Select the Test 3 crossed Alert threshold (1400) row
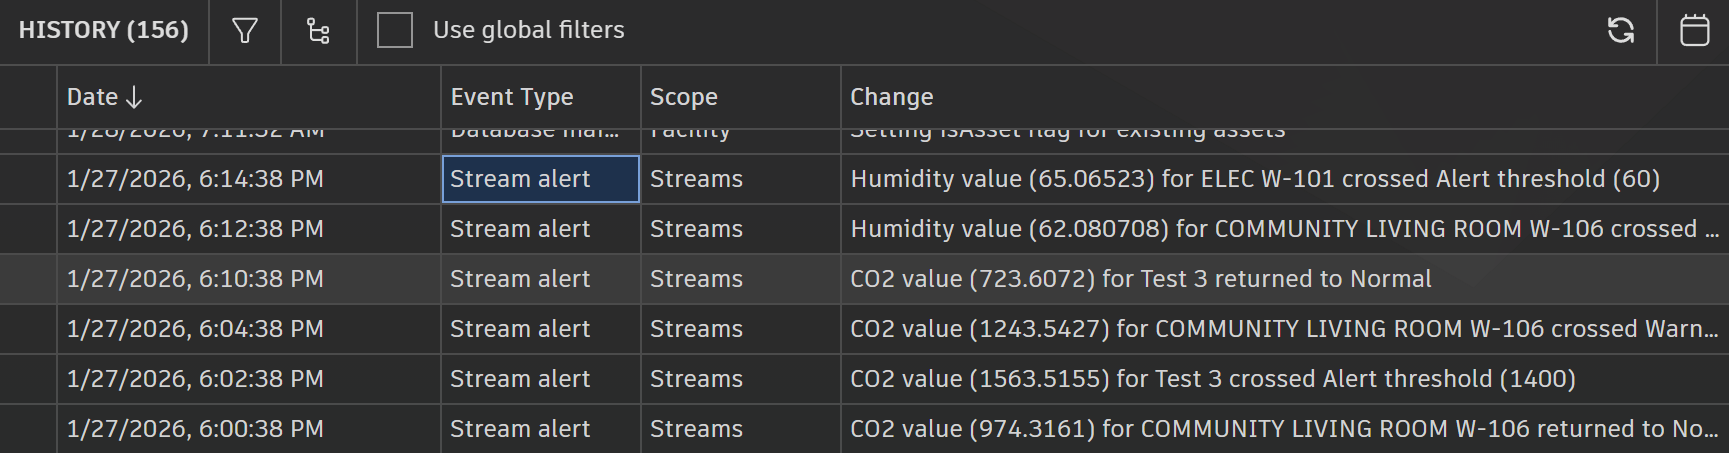The width and height of the screenshot is (1729, 453). (x=1212, y=379)
